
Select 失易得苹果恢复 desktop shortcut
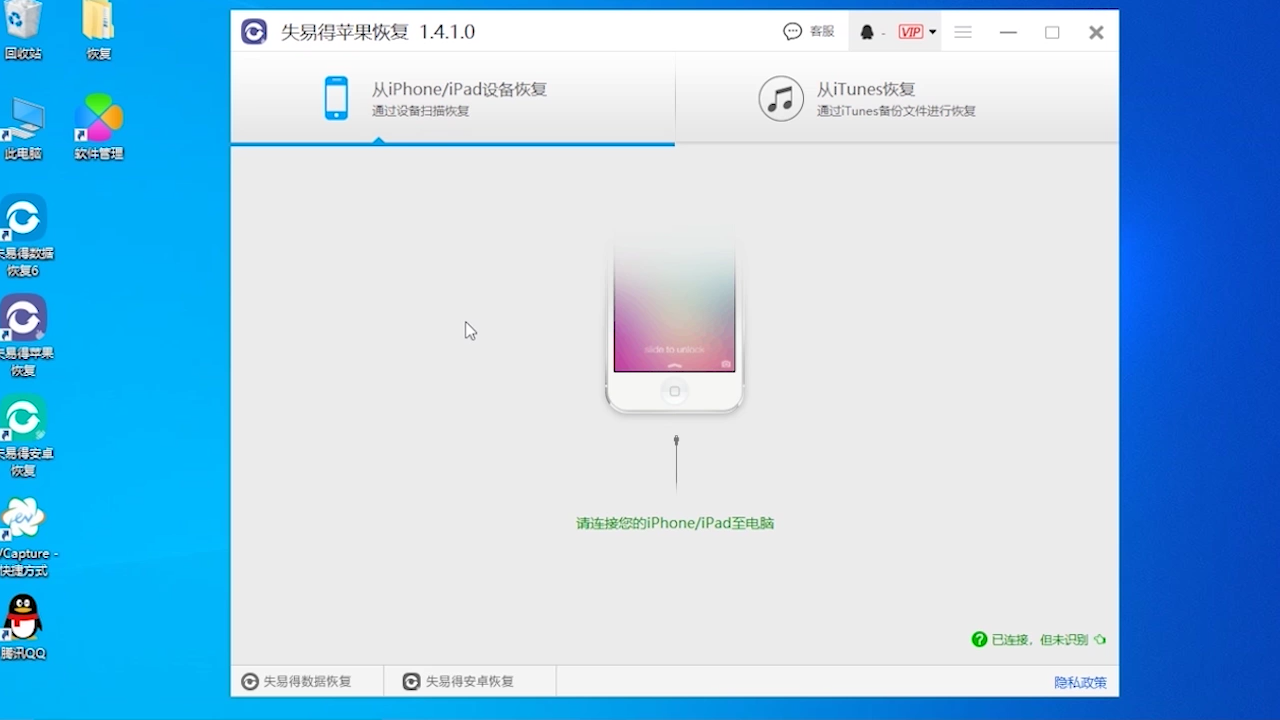point(24,337)
